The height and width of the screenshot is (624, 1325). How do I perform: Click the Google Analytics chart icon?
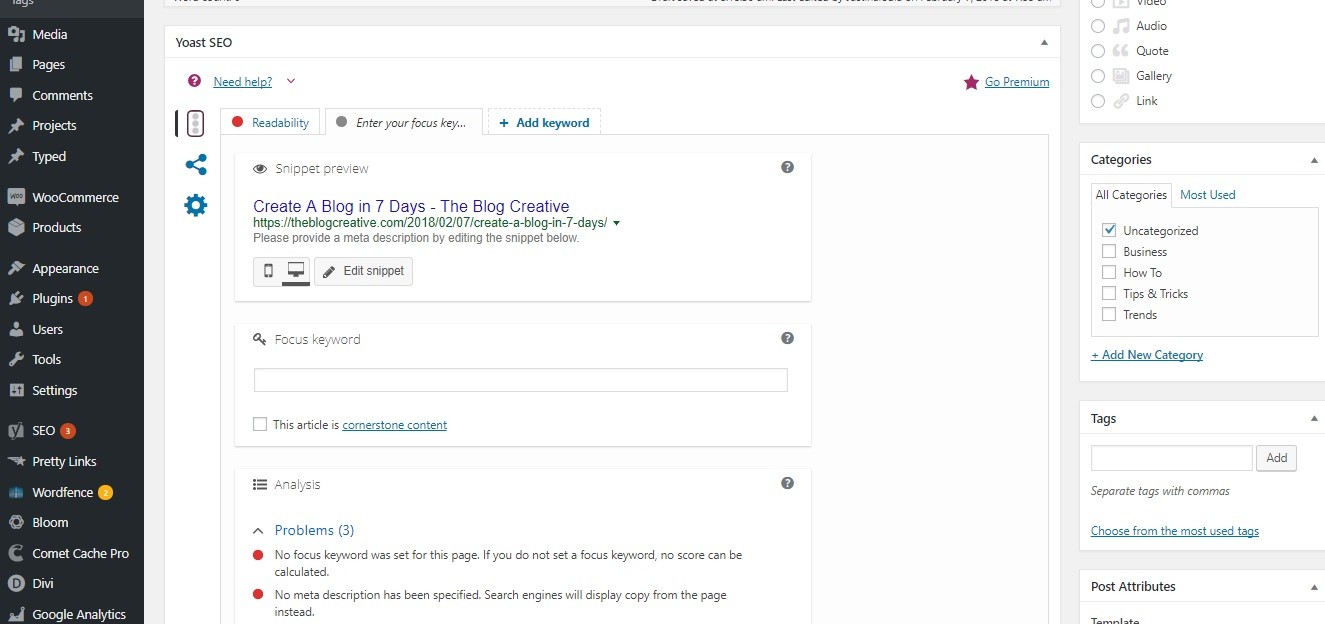[16, 614]
